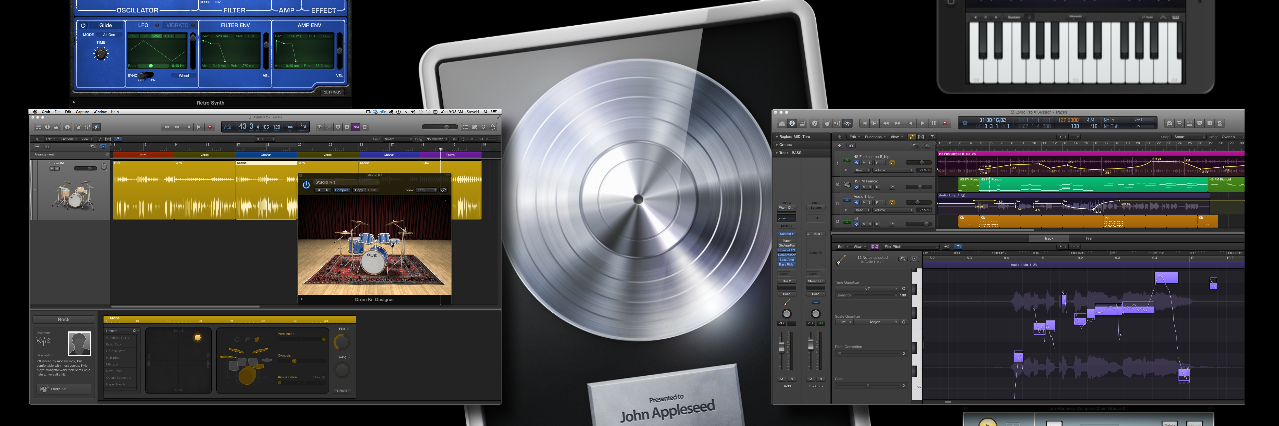Turn off the Drum Kit Designer power button
1279x426 pixels.
pyautogui.click(x=306, y=185)
